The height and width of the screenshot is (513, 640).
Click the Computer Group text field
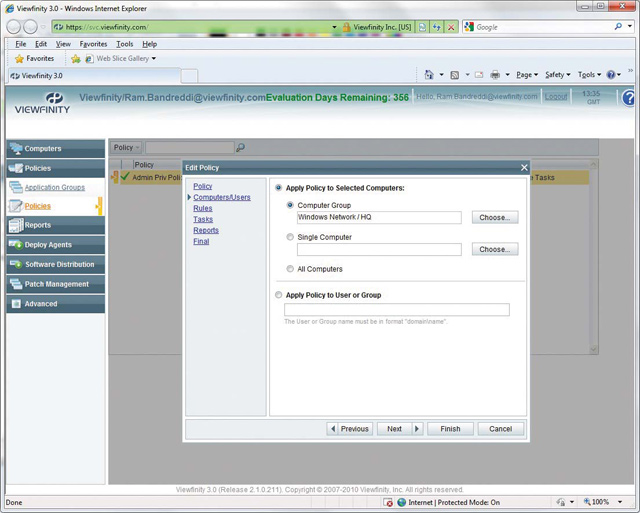(x=379, y=218)
